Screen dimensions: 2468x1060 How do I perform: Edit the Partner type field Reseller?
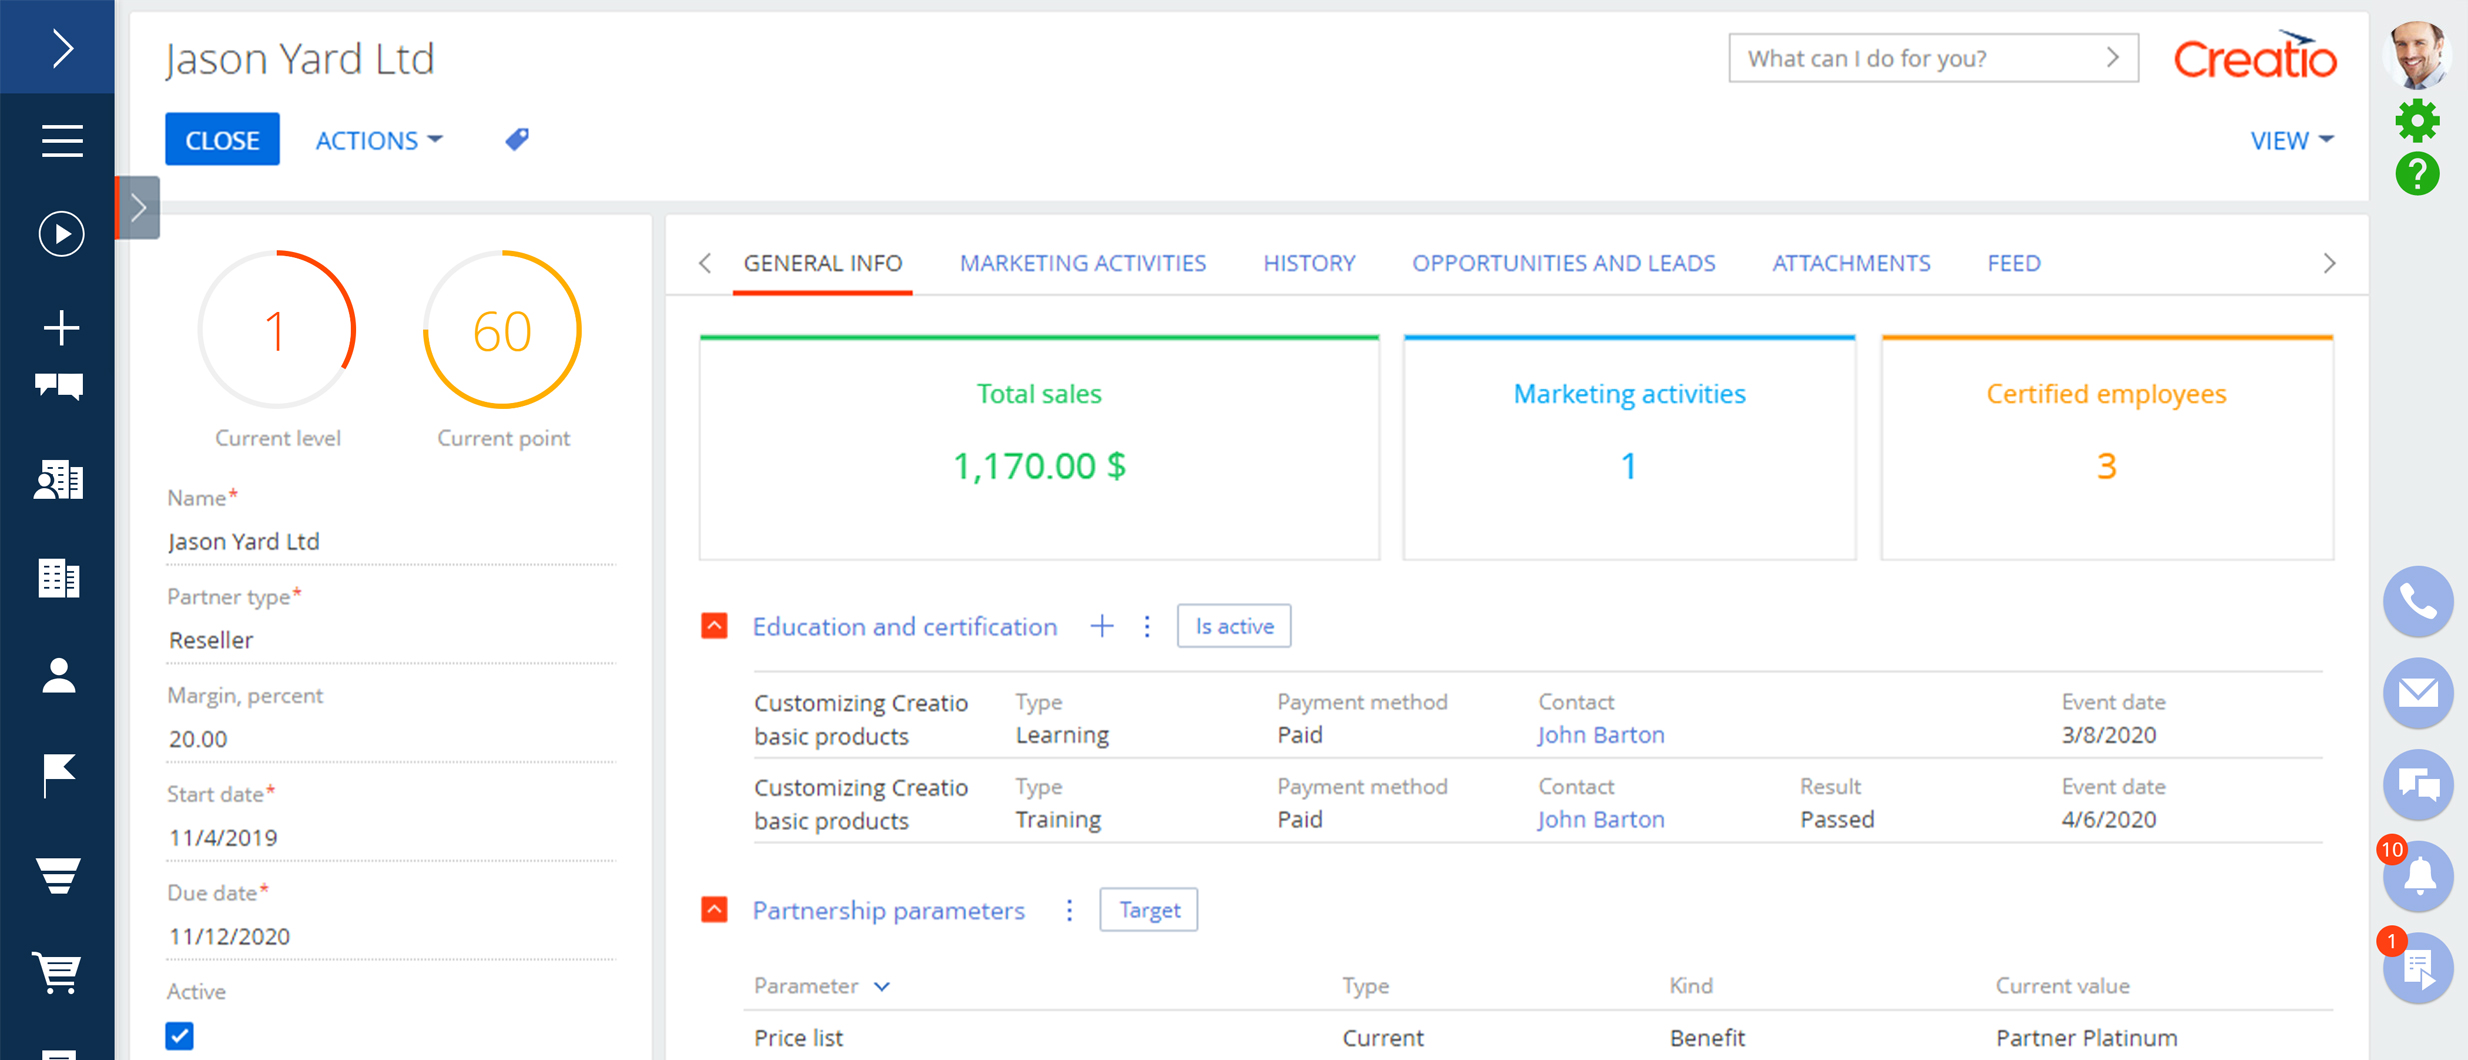(x=390, y=640)
